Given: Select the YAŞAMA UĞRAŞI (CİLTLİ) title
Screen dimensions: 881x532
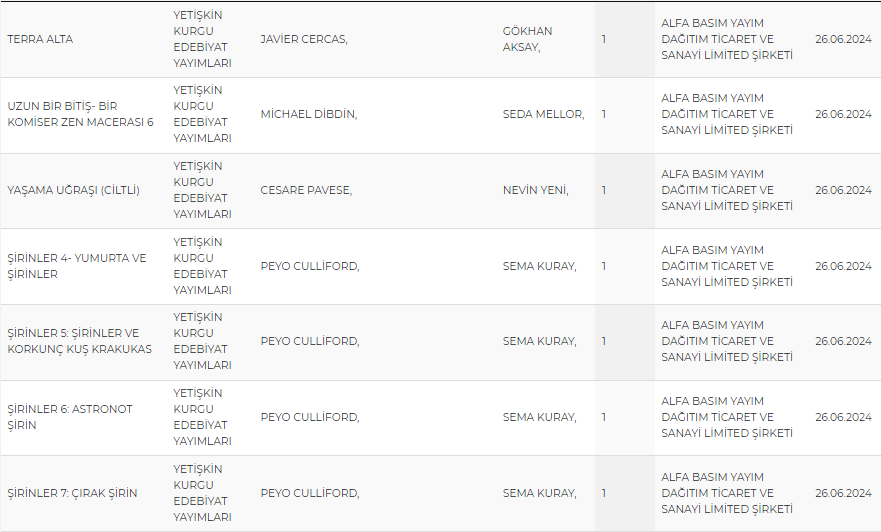Looking at the screenshot, I should coord(74,190).
